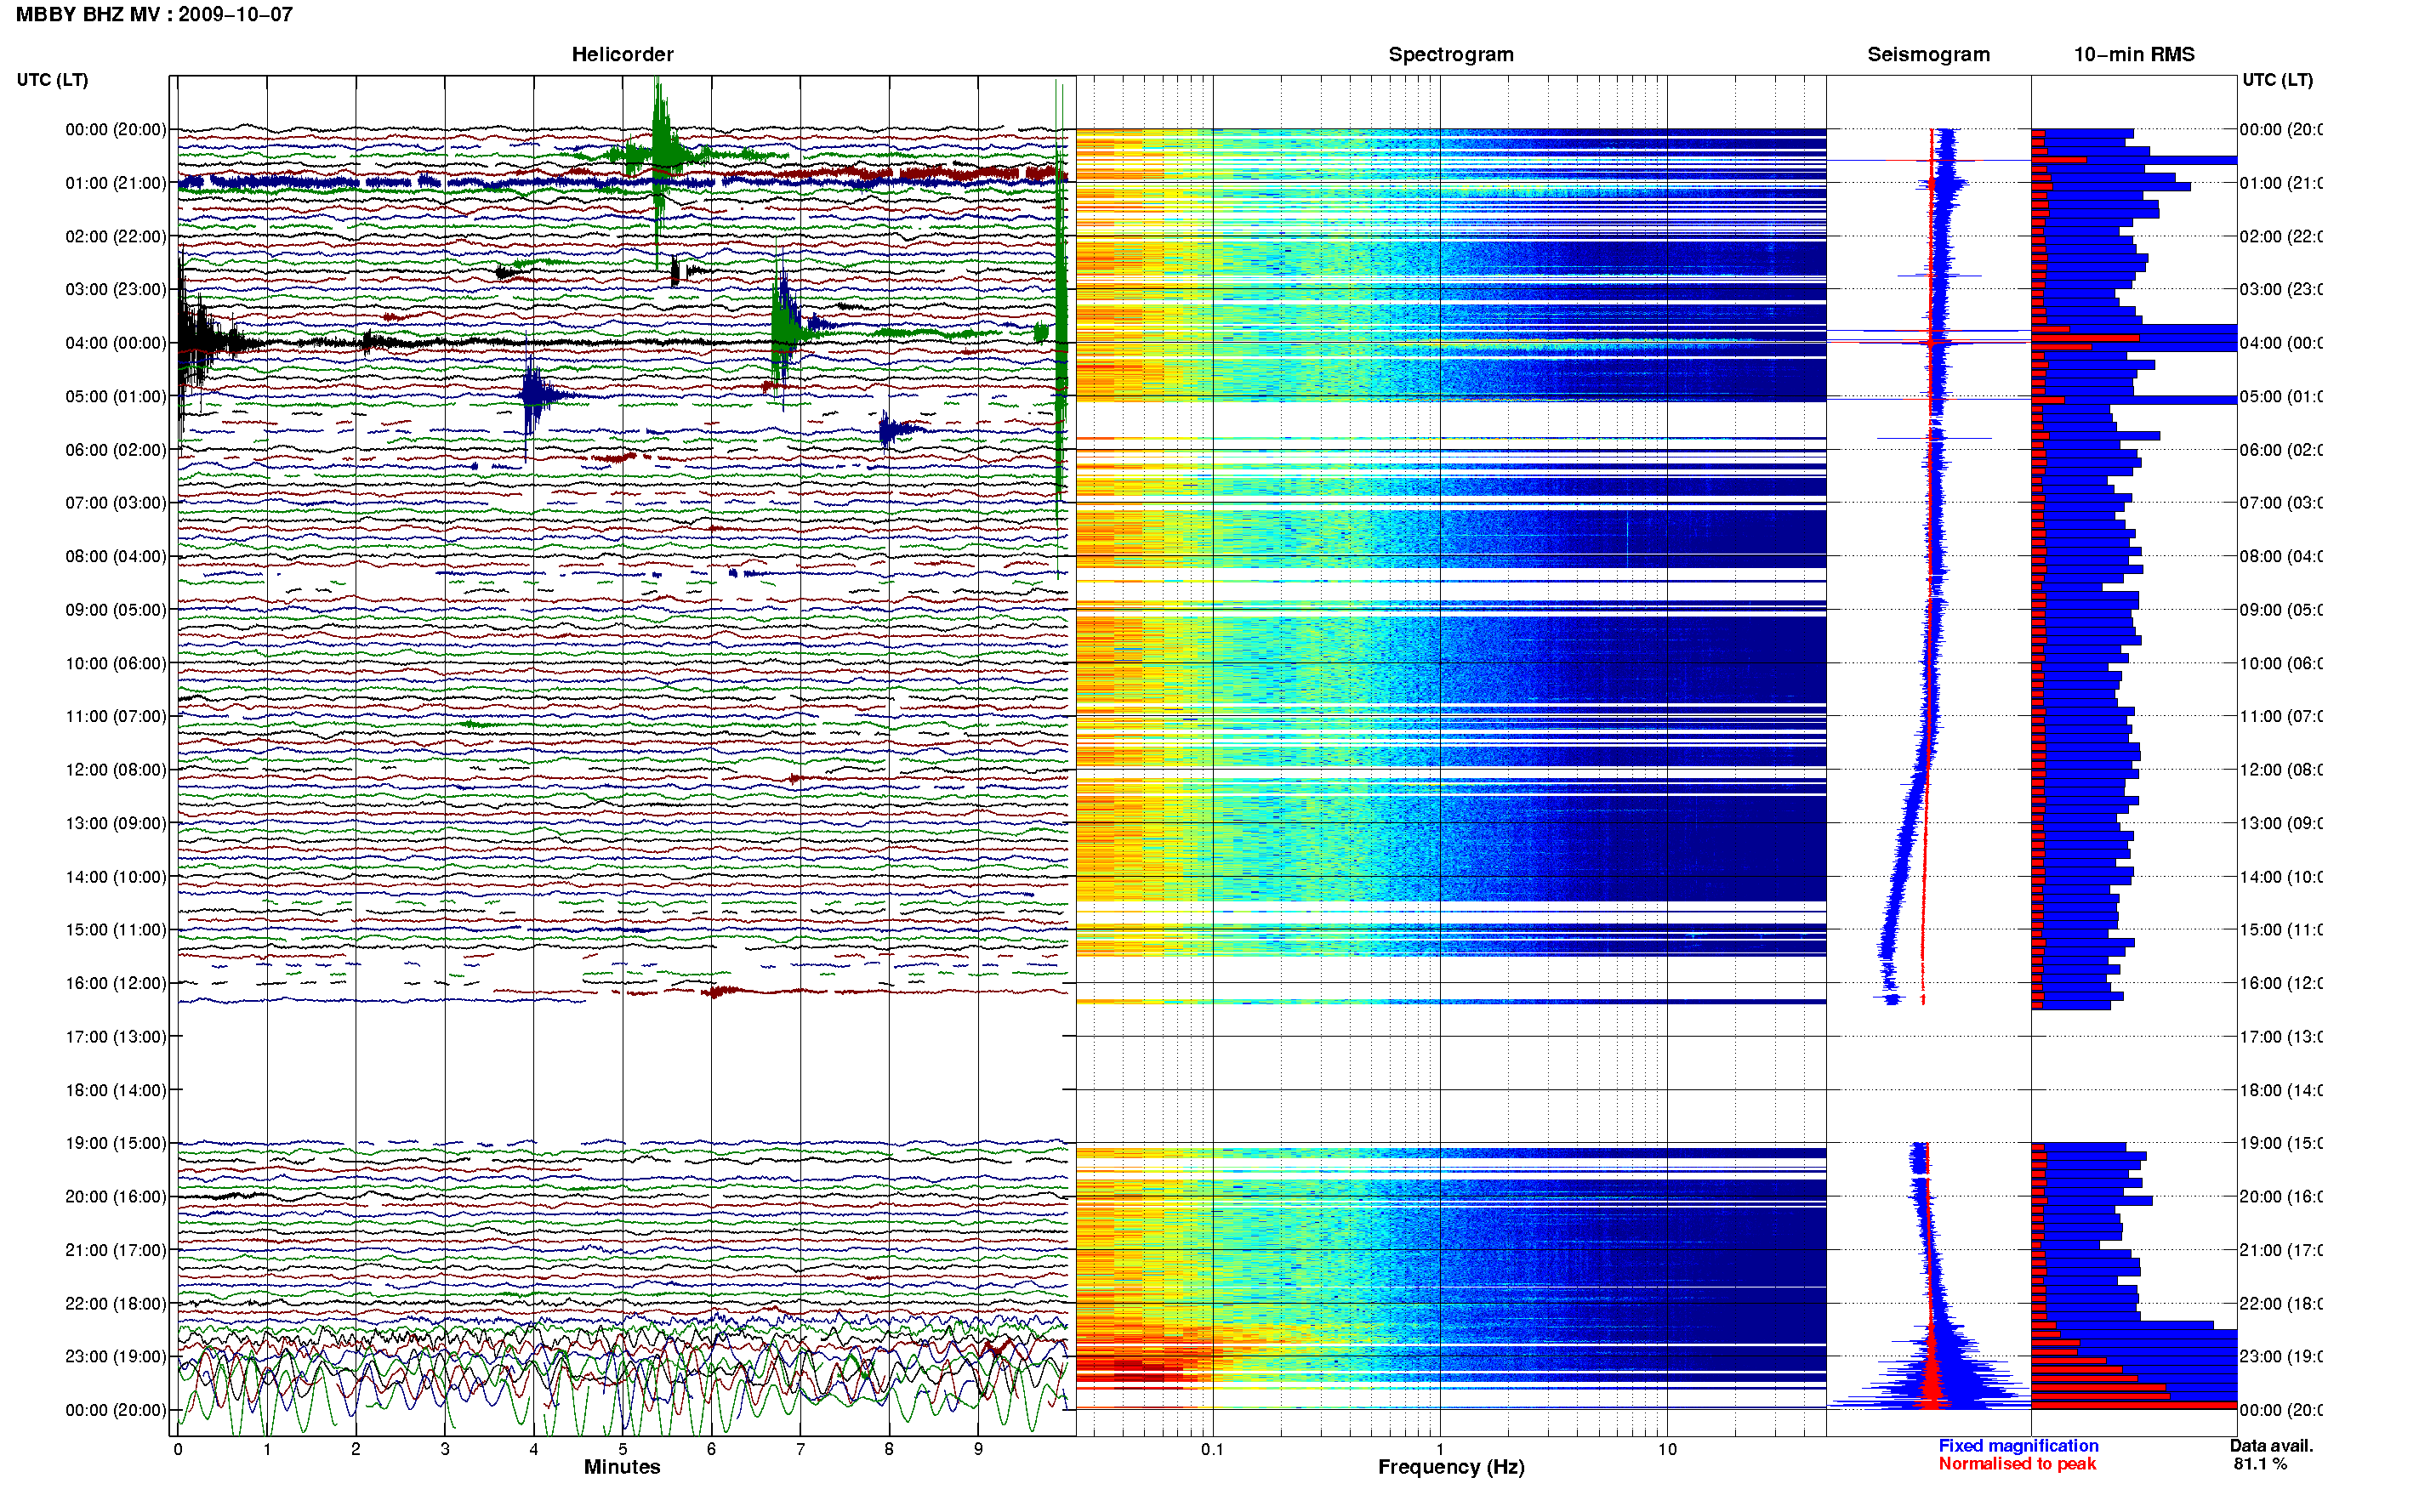Image resolution: width=2419 pixels, height=1512 pixels.
Task: Click the left 17:00 (13:00) time label
Action: [115, 1036]
